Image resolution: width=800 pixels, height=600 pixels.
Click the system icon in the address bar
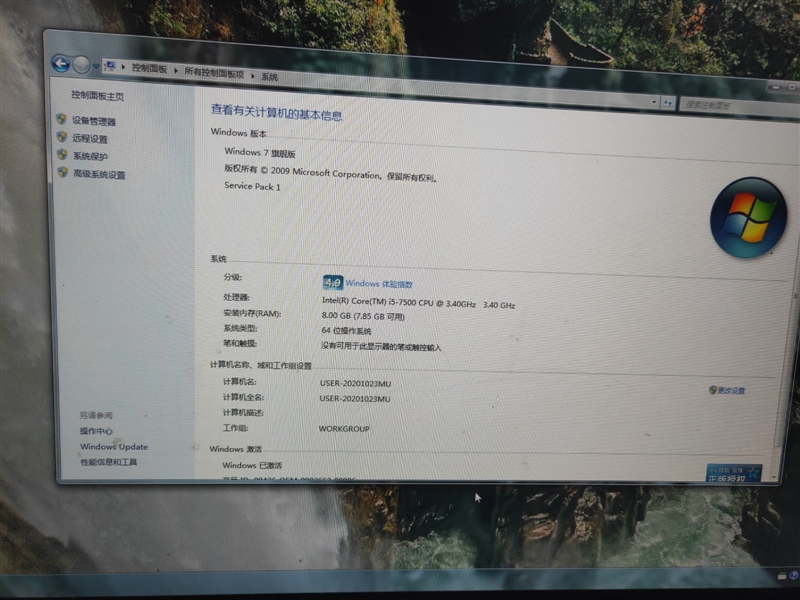pos(108,63)
